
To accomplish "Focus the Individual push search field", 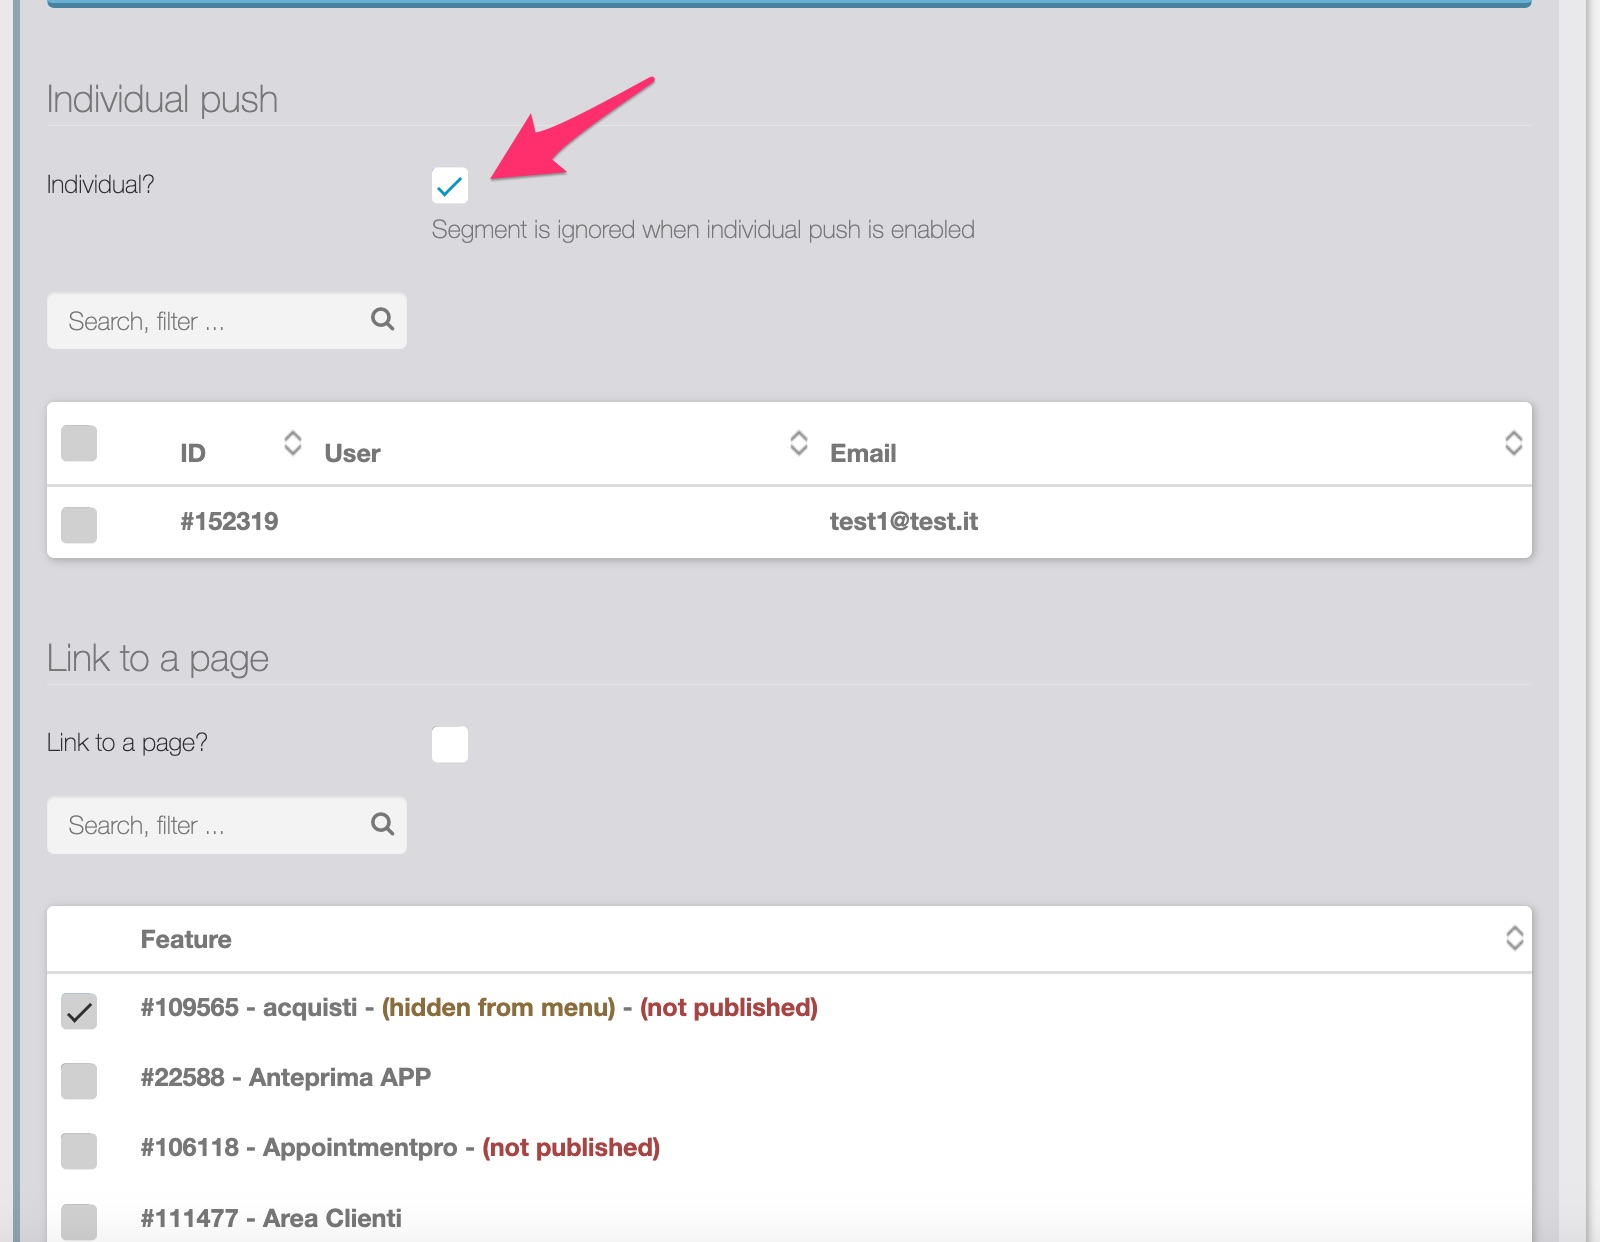I will (210, 321).
